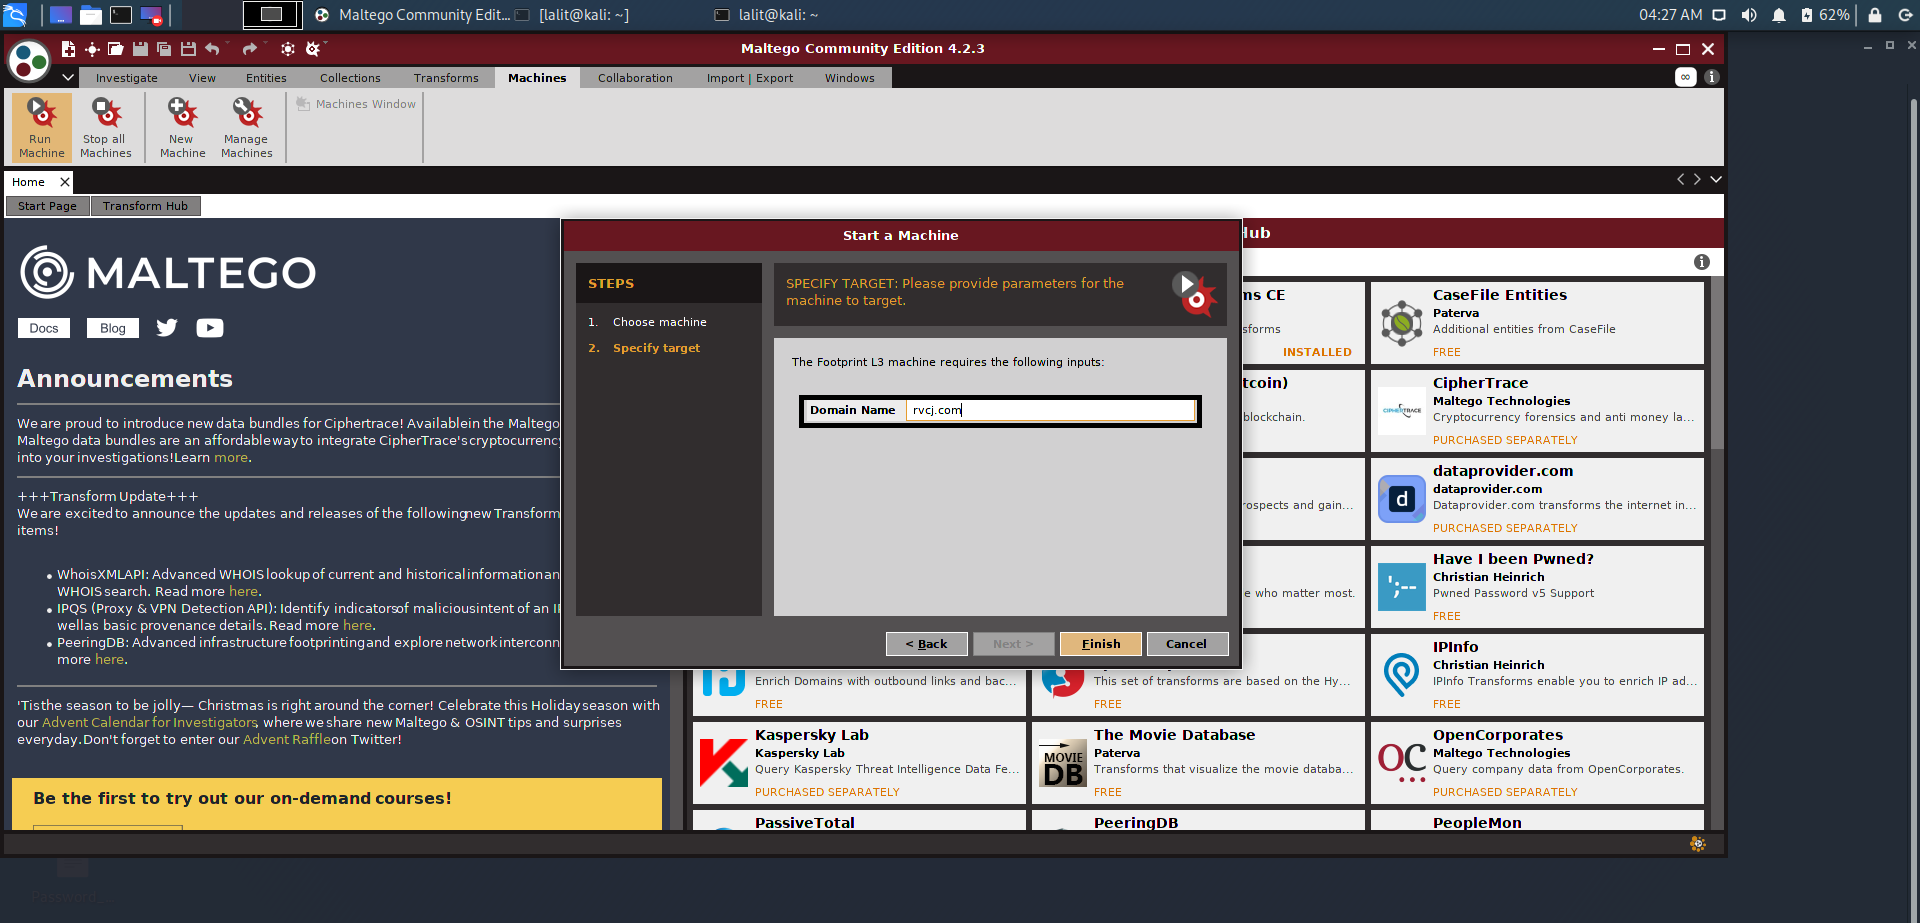Click the Open folder quick-access icon
This screenshot has width=1920, height=923.
(x=116, y=48)
